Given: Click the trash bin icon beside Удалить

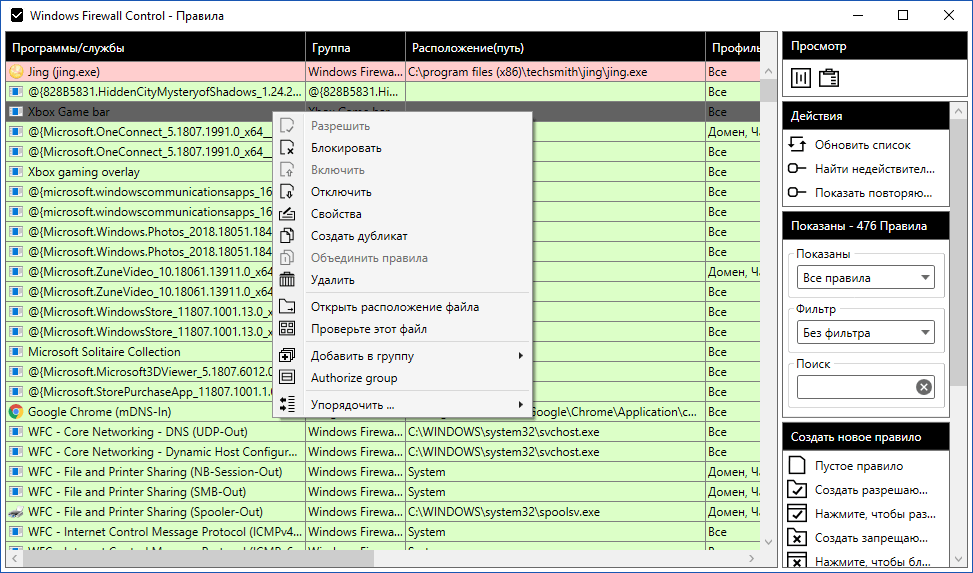Looking at the screenshot, I should (287, 279).
